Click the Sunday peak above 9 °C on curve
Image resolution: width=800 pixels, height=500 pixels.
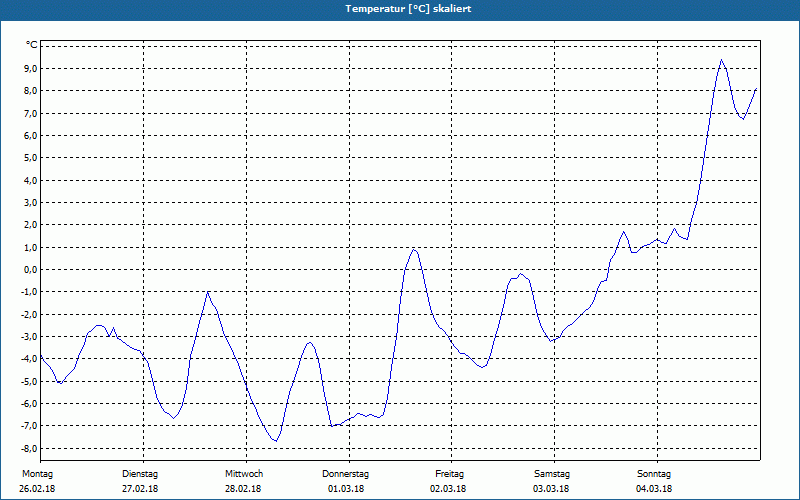pyautogui.click(x=721, y=60)
